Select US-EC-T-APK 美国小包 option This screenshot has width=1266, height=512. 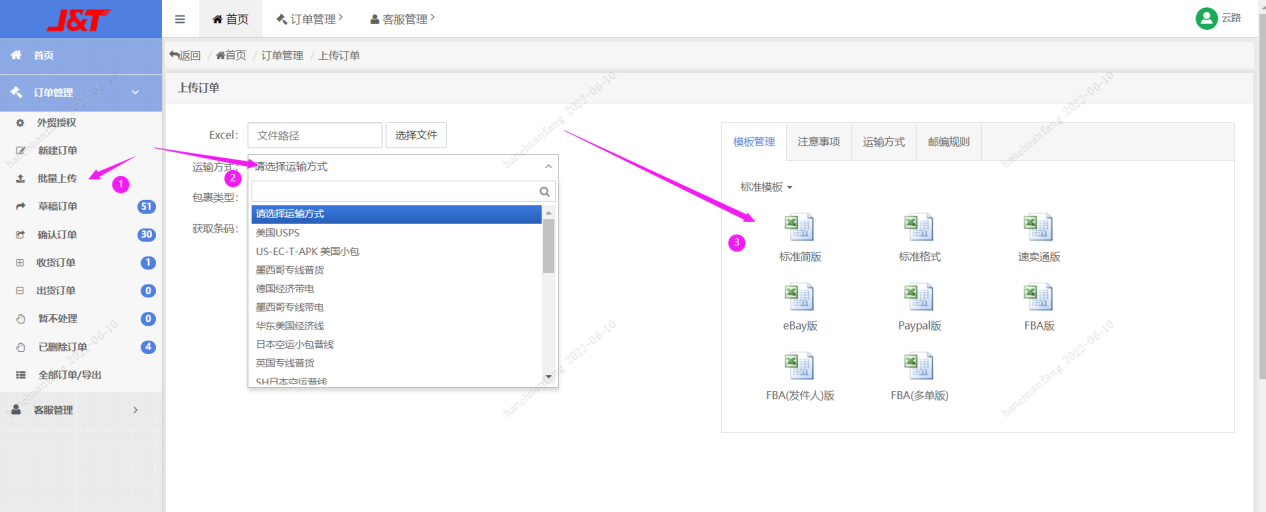pyautogui.click(x=396, y=251)
